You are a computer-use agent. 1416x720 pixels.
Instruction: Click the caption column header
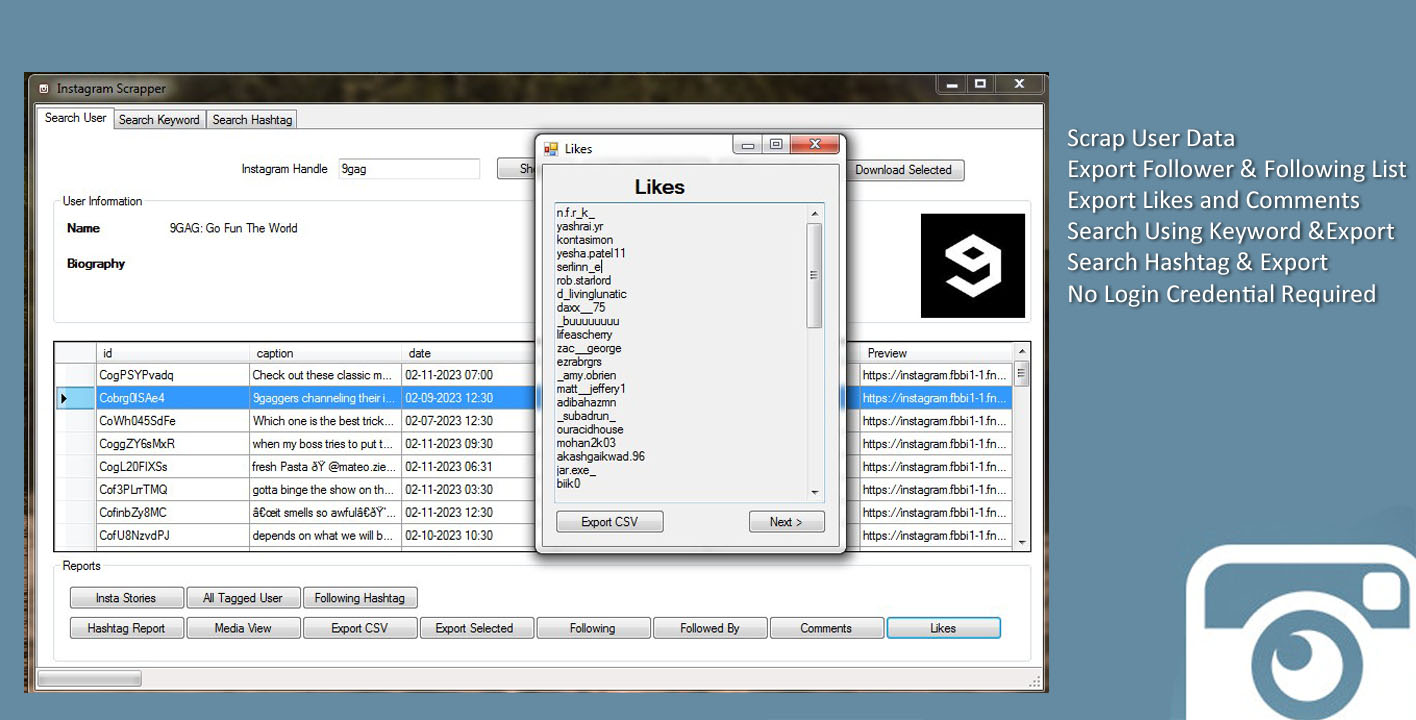click(325, 353)
